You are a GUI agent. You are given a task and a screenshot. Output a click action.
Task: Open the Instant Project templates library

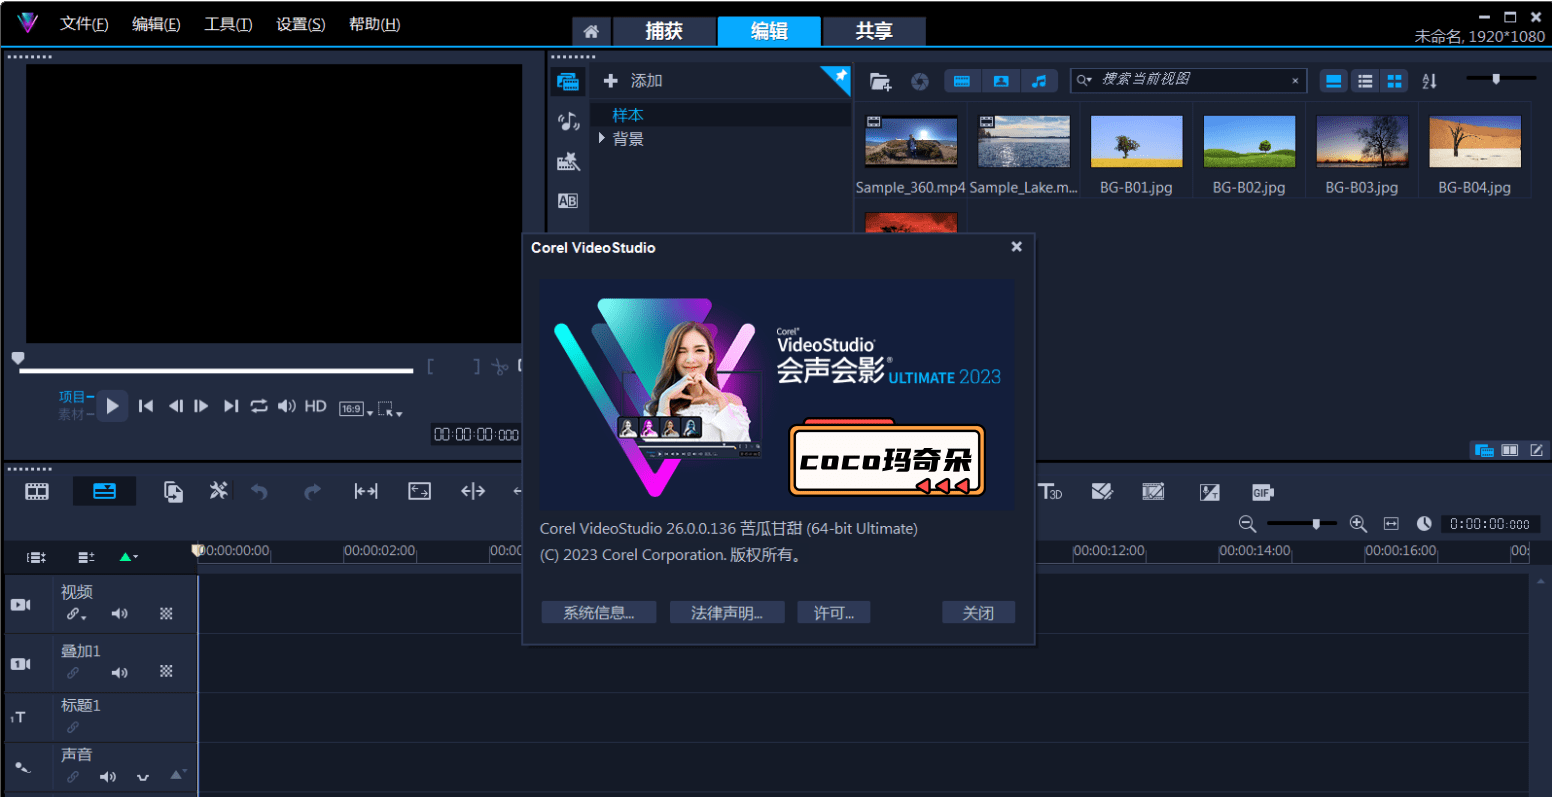coord(568,161)
